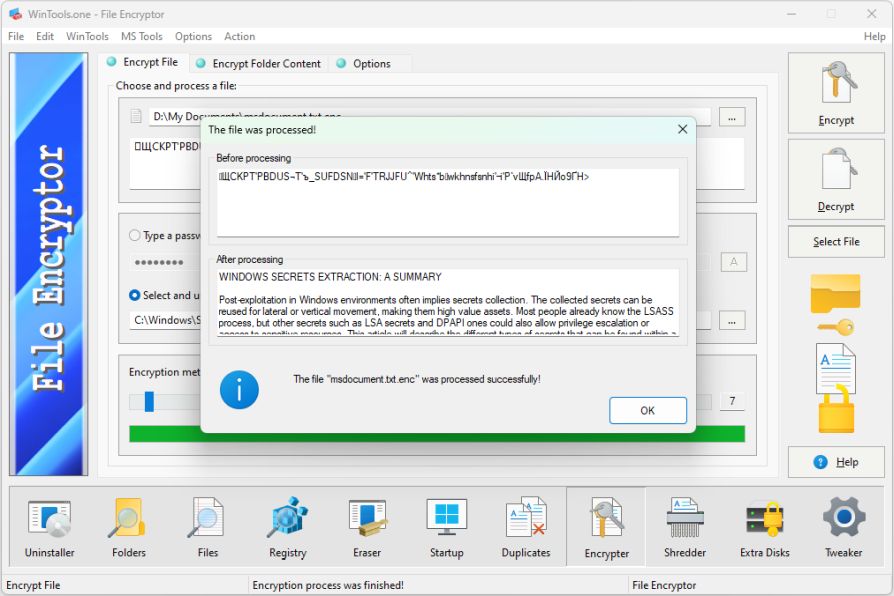Switch to Encrypt Folder Content tab
This screenshot has width=894, height=596.
click(x=258, y=64)
